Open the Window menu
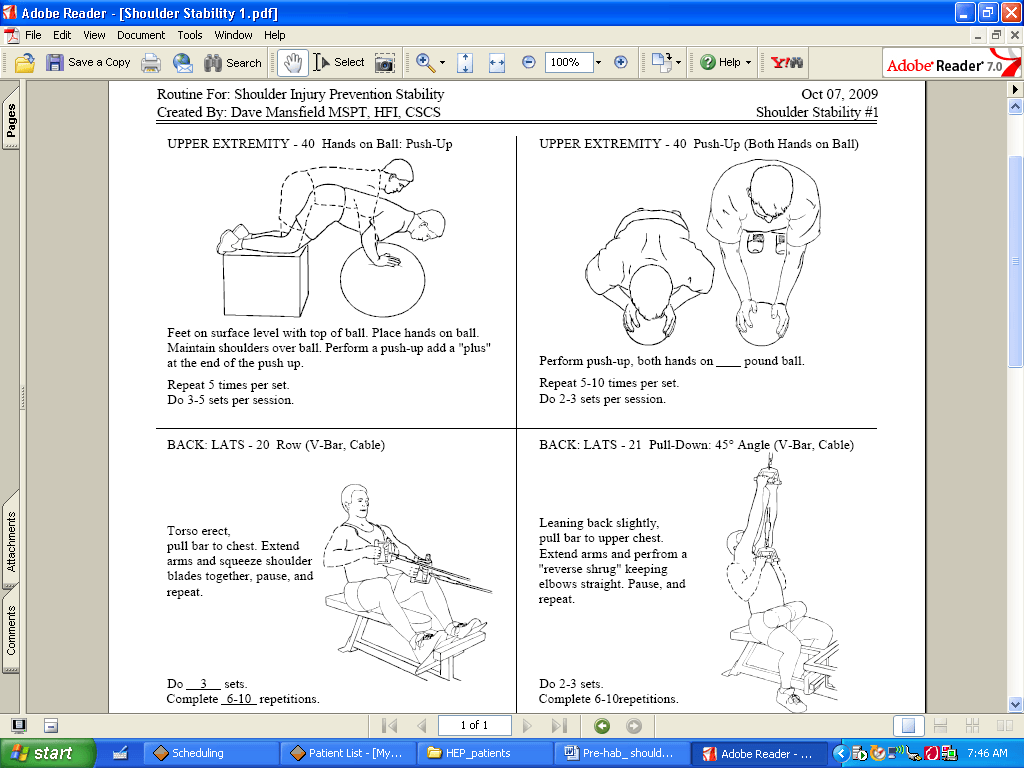Image resolution: width=1024 pixels, height=768 pixels. (x=233, y=35)
